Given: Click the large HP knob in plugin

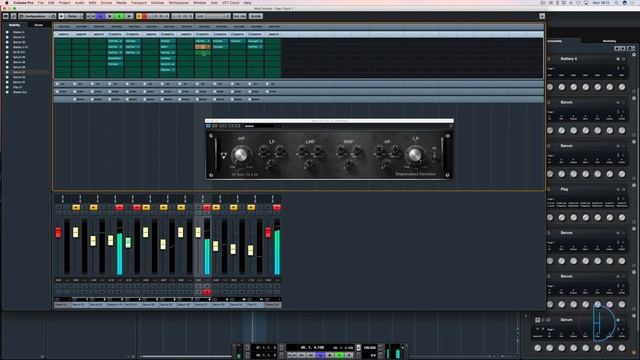Looking at the screenshot, I should (240, 155).
